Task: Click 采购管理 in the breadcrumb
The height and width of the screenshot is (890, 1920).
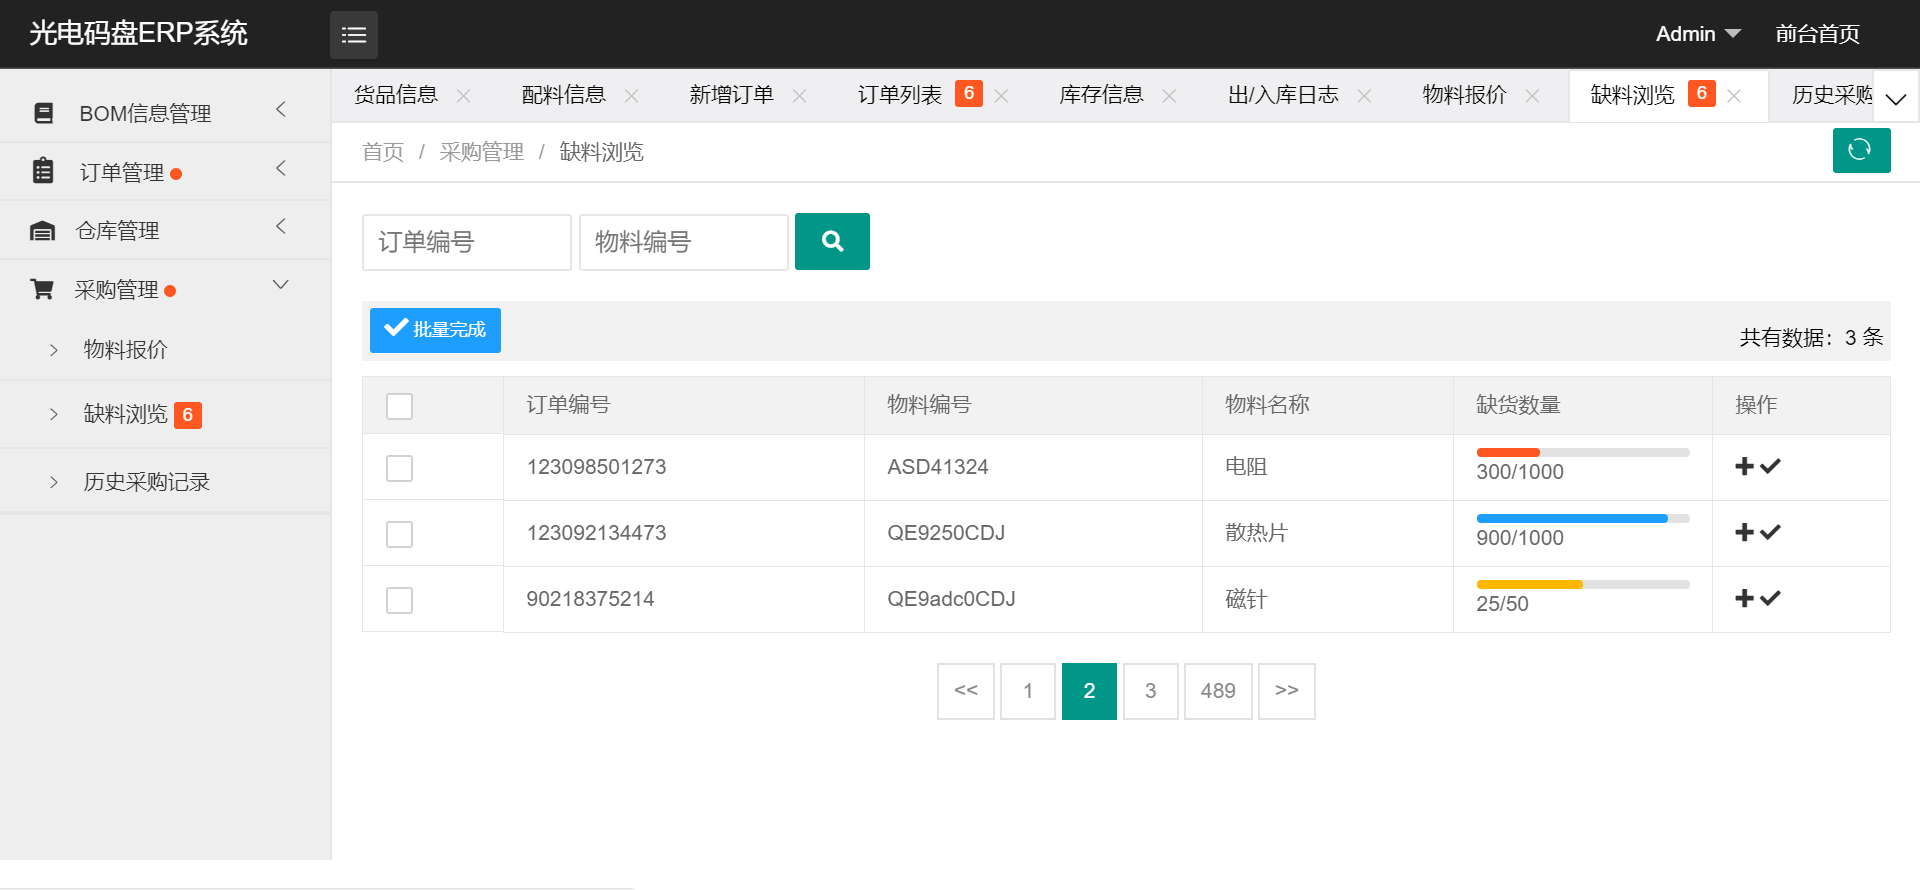Action: pyautogui.click(x=482, y=152)
